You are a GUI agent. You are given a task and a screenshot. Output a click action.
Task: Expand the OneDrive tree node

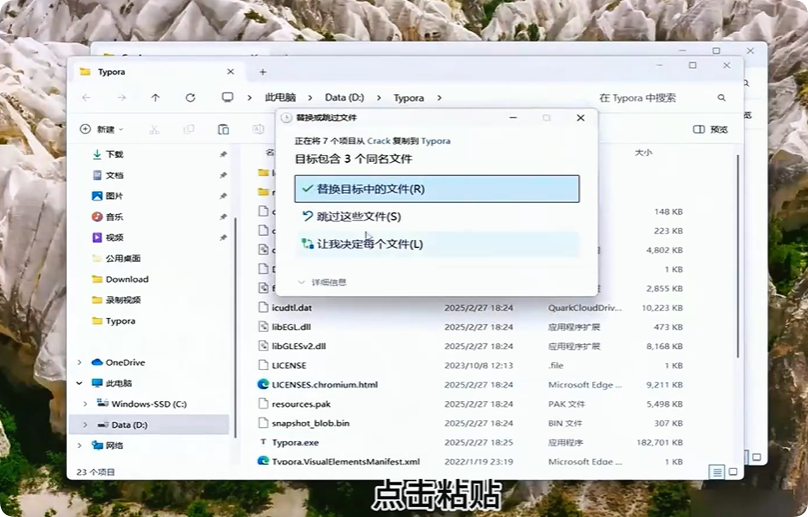[x=79, y=362]
